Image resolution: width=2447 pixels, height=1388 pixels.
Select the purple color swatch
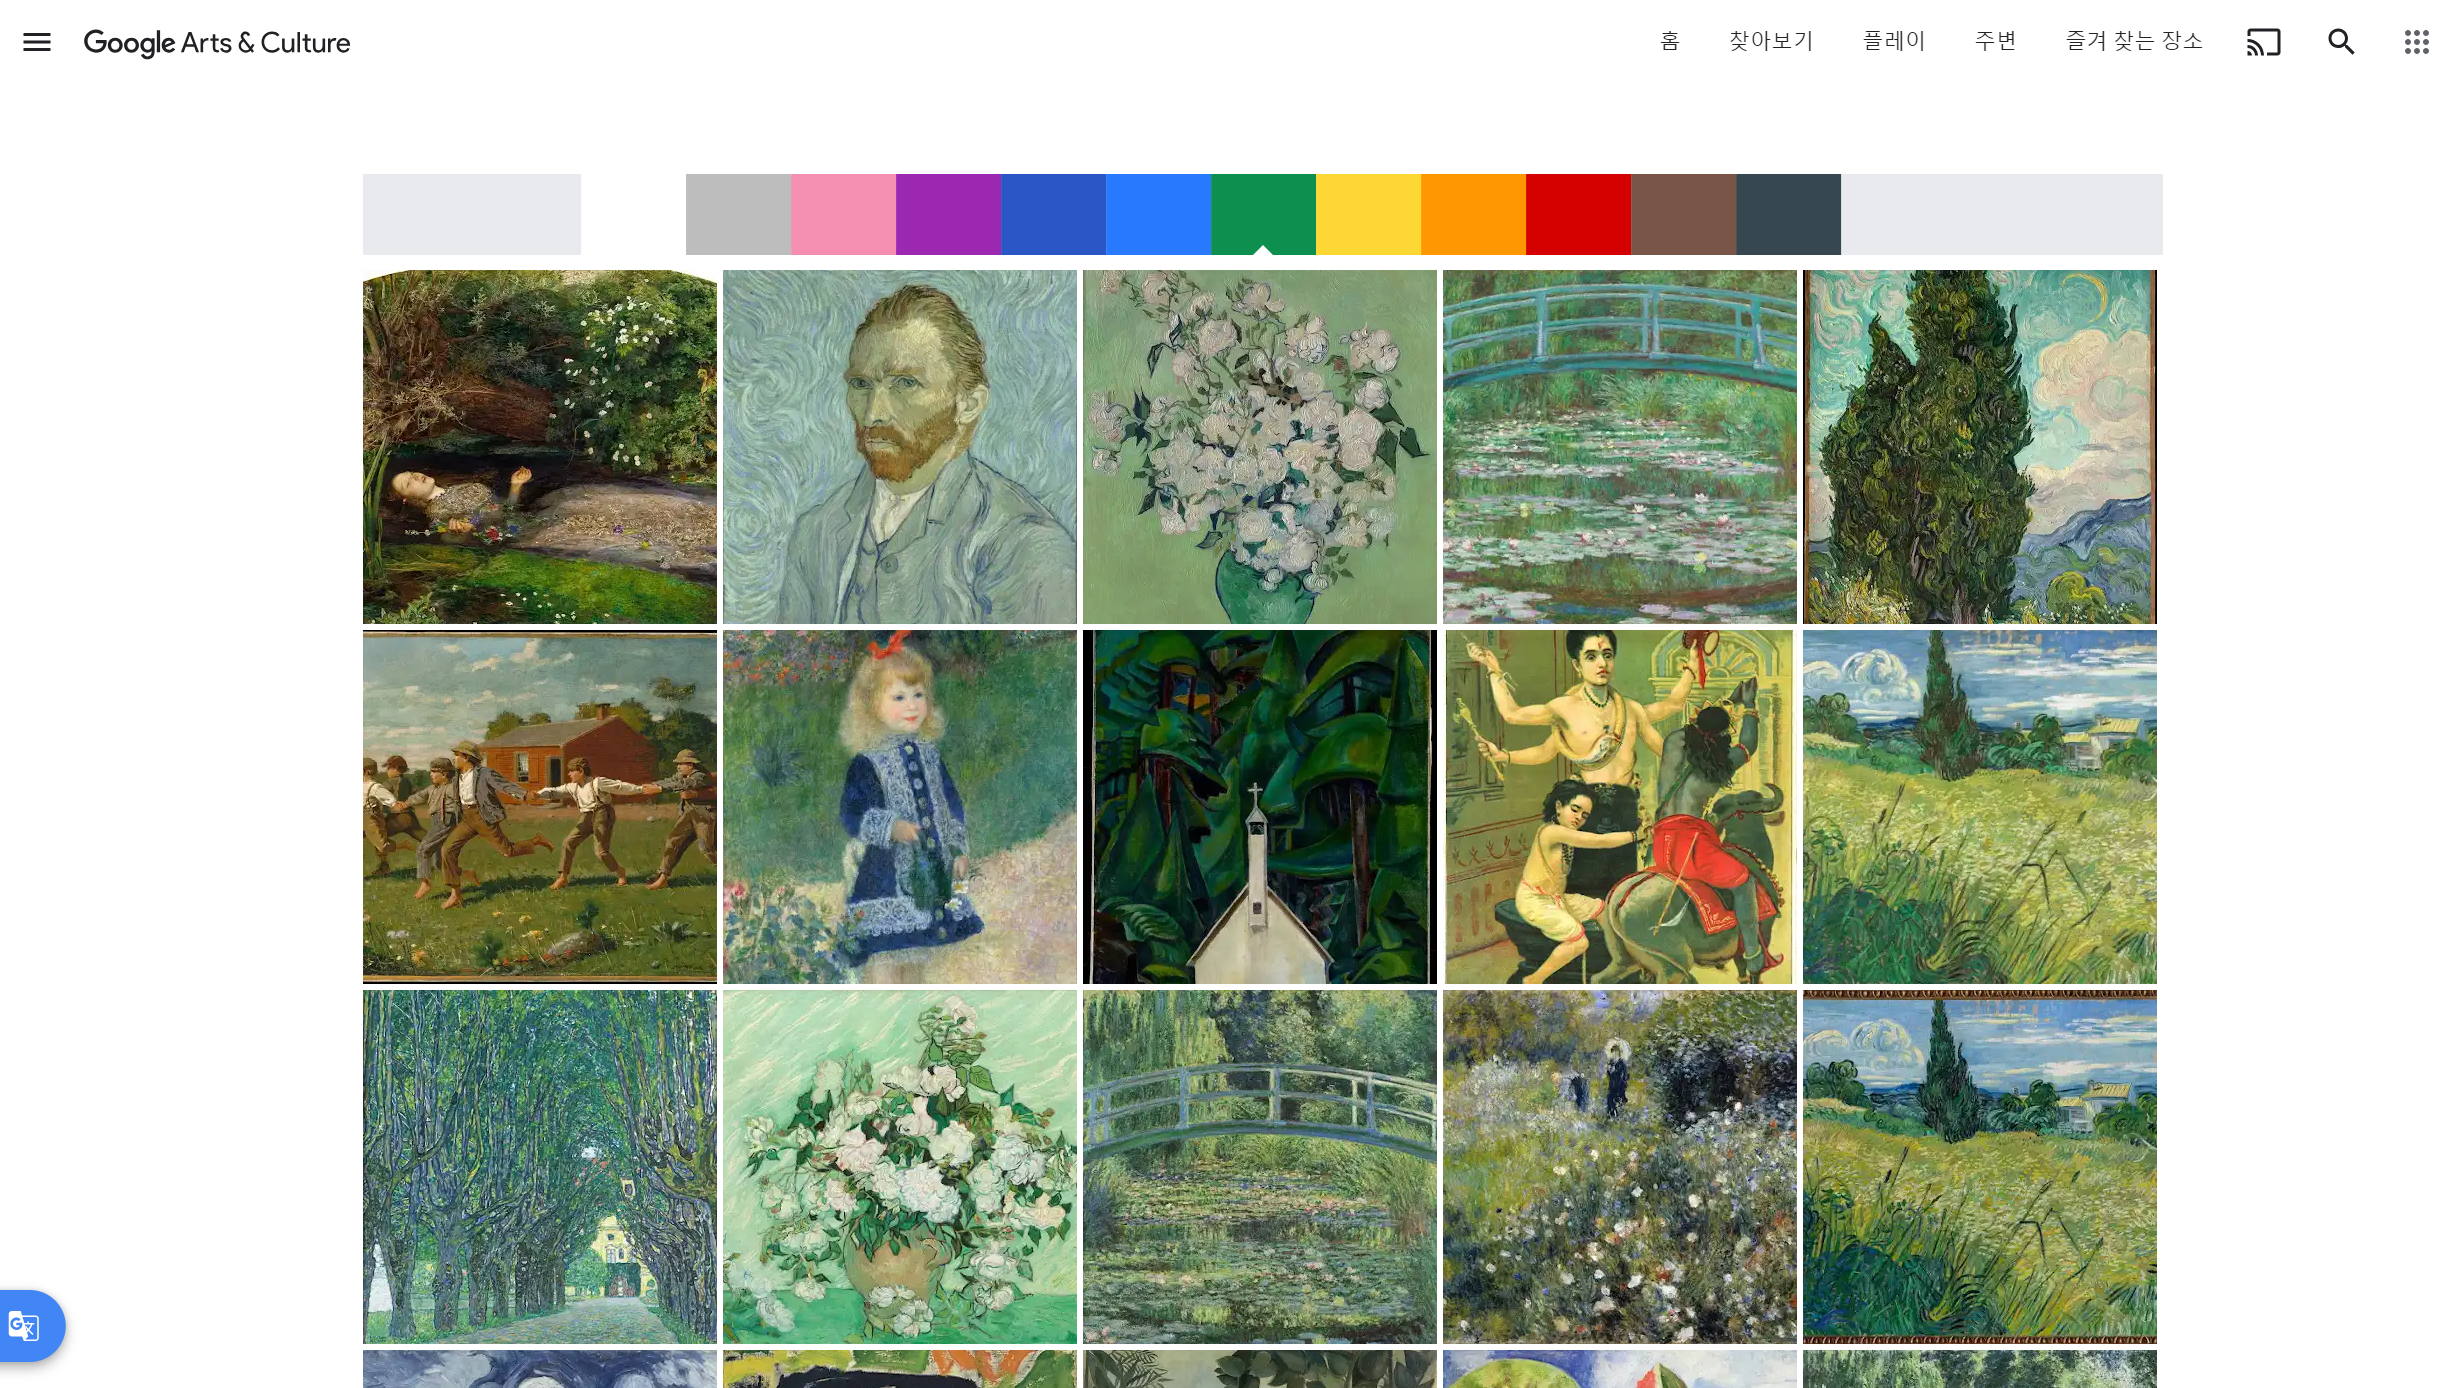(x=948, y=214)
